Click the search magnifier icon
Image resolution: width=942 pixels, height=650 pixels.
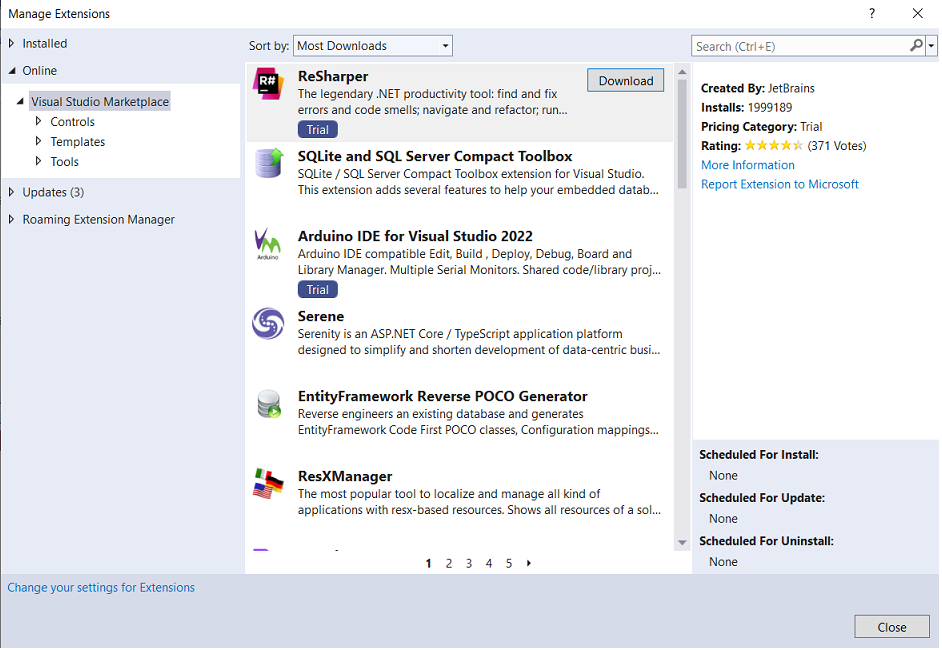[916, 46]
